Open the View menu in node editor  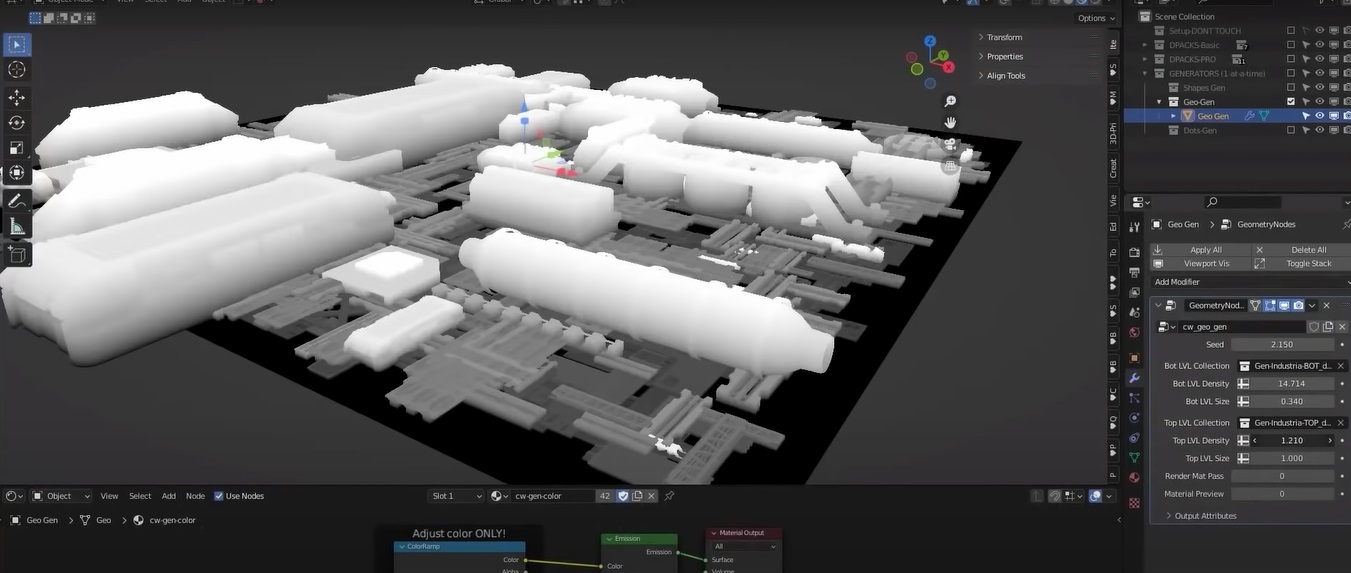coord(109,496)
